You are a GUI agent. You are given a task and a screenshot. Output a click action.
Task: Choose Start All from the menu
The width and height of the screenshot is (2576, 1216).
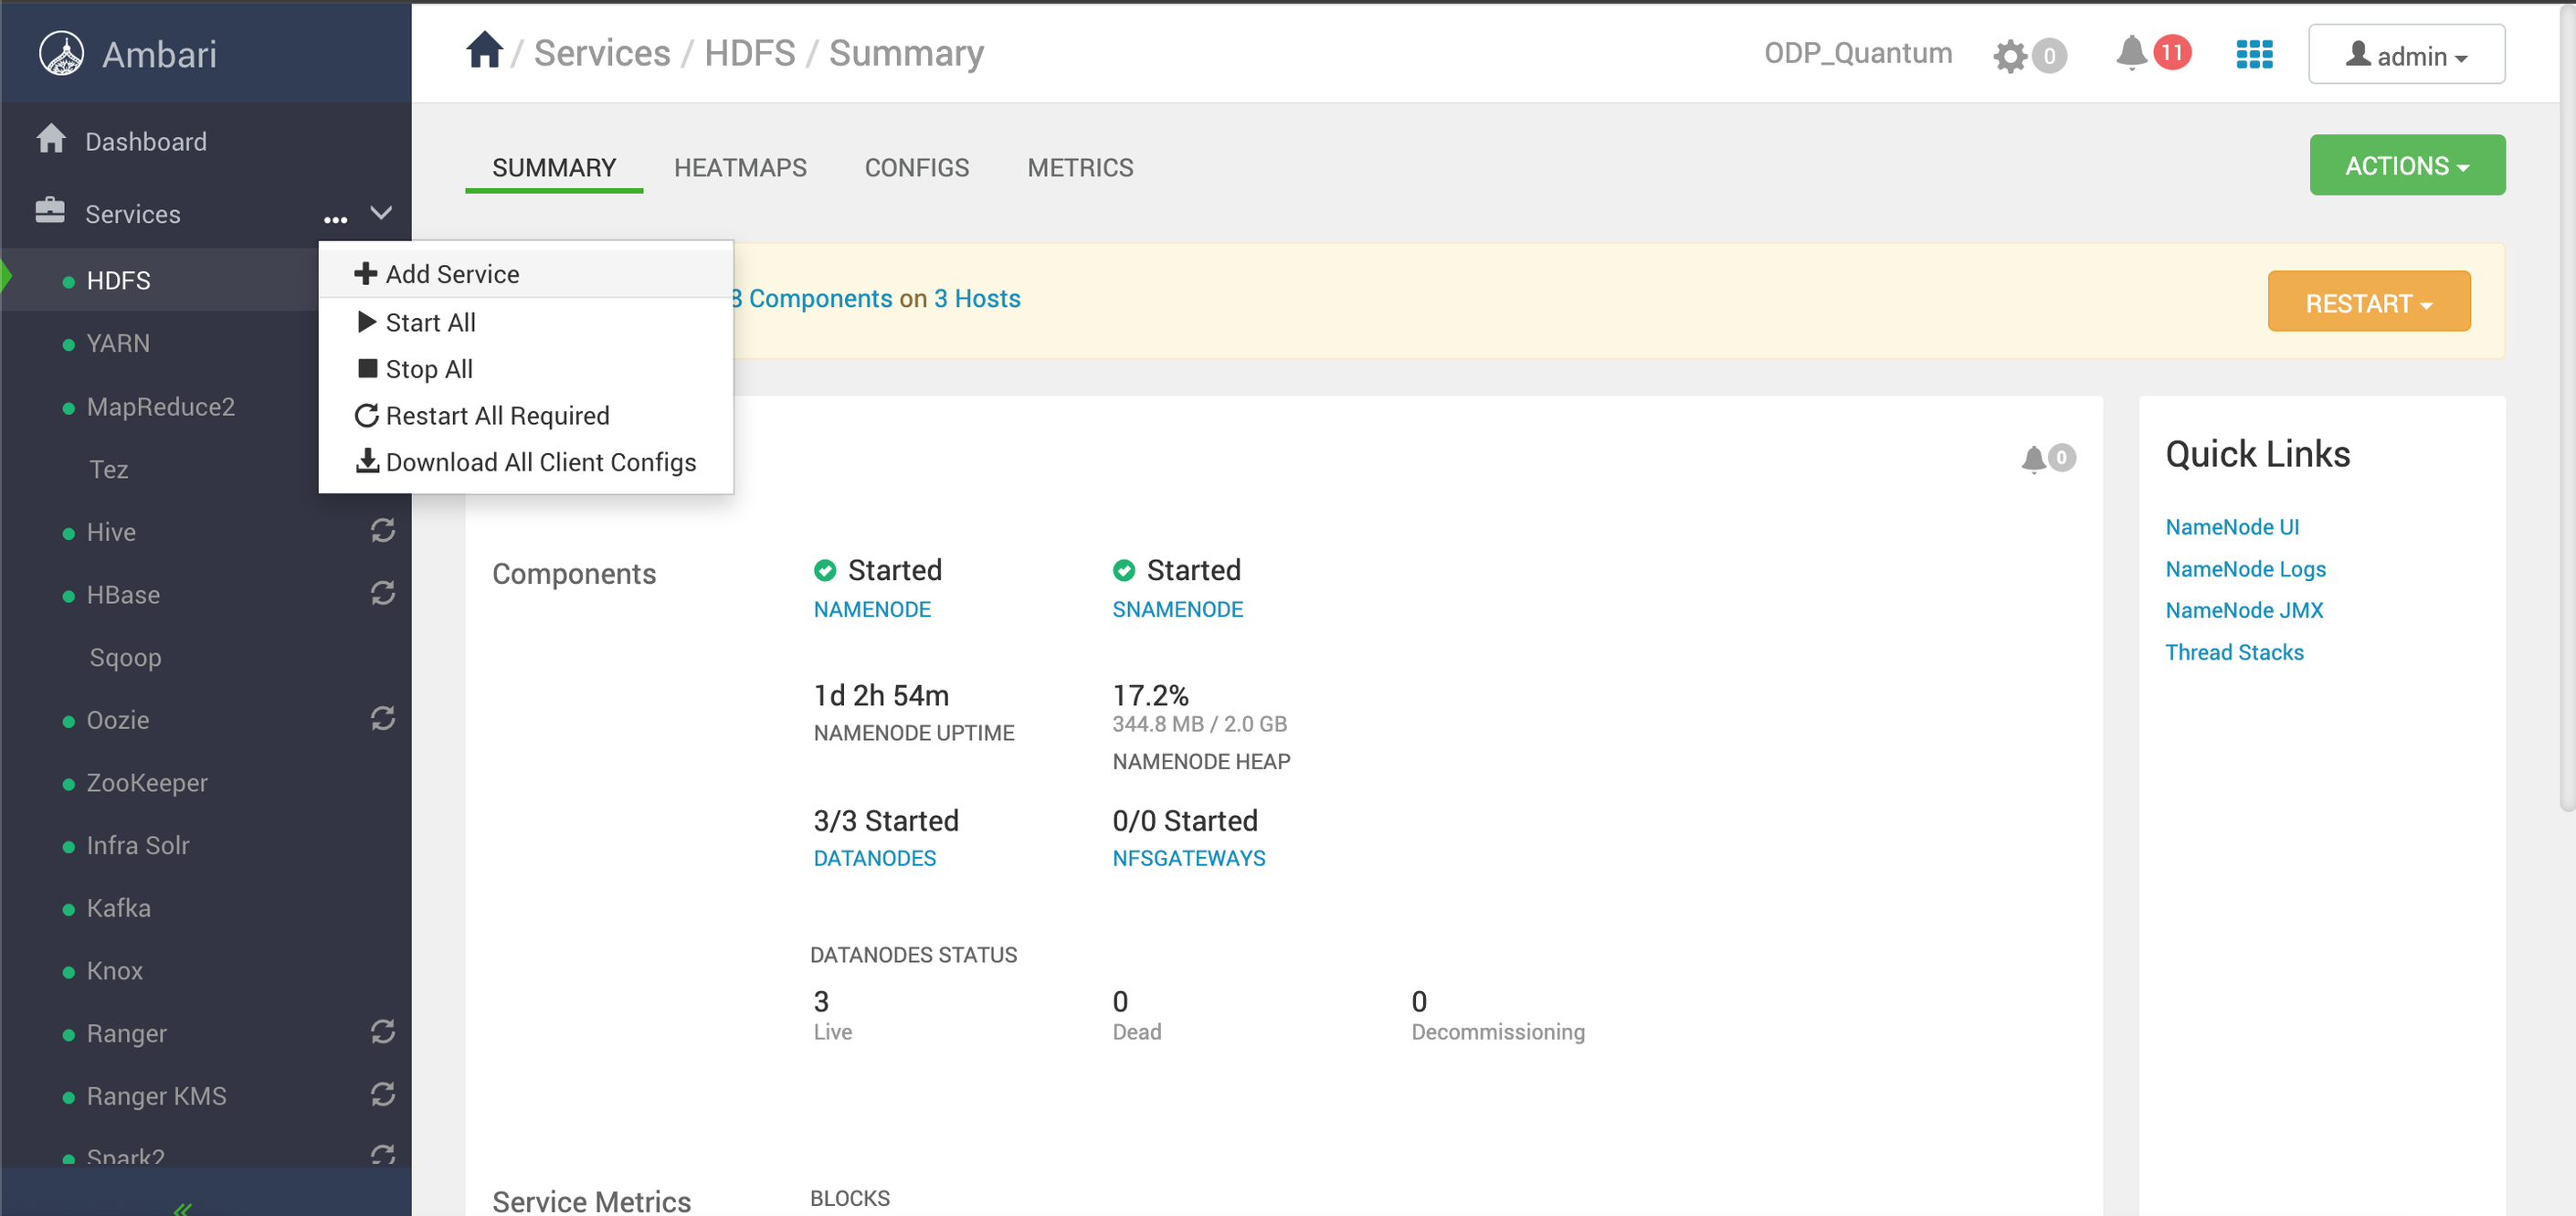click(526, 322)
